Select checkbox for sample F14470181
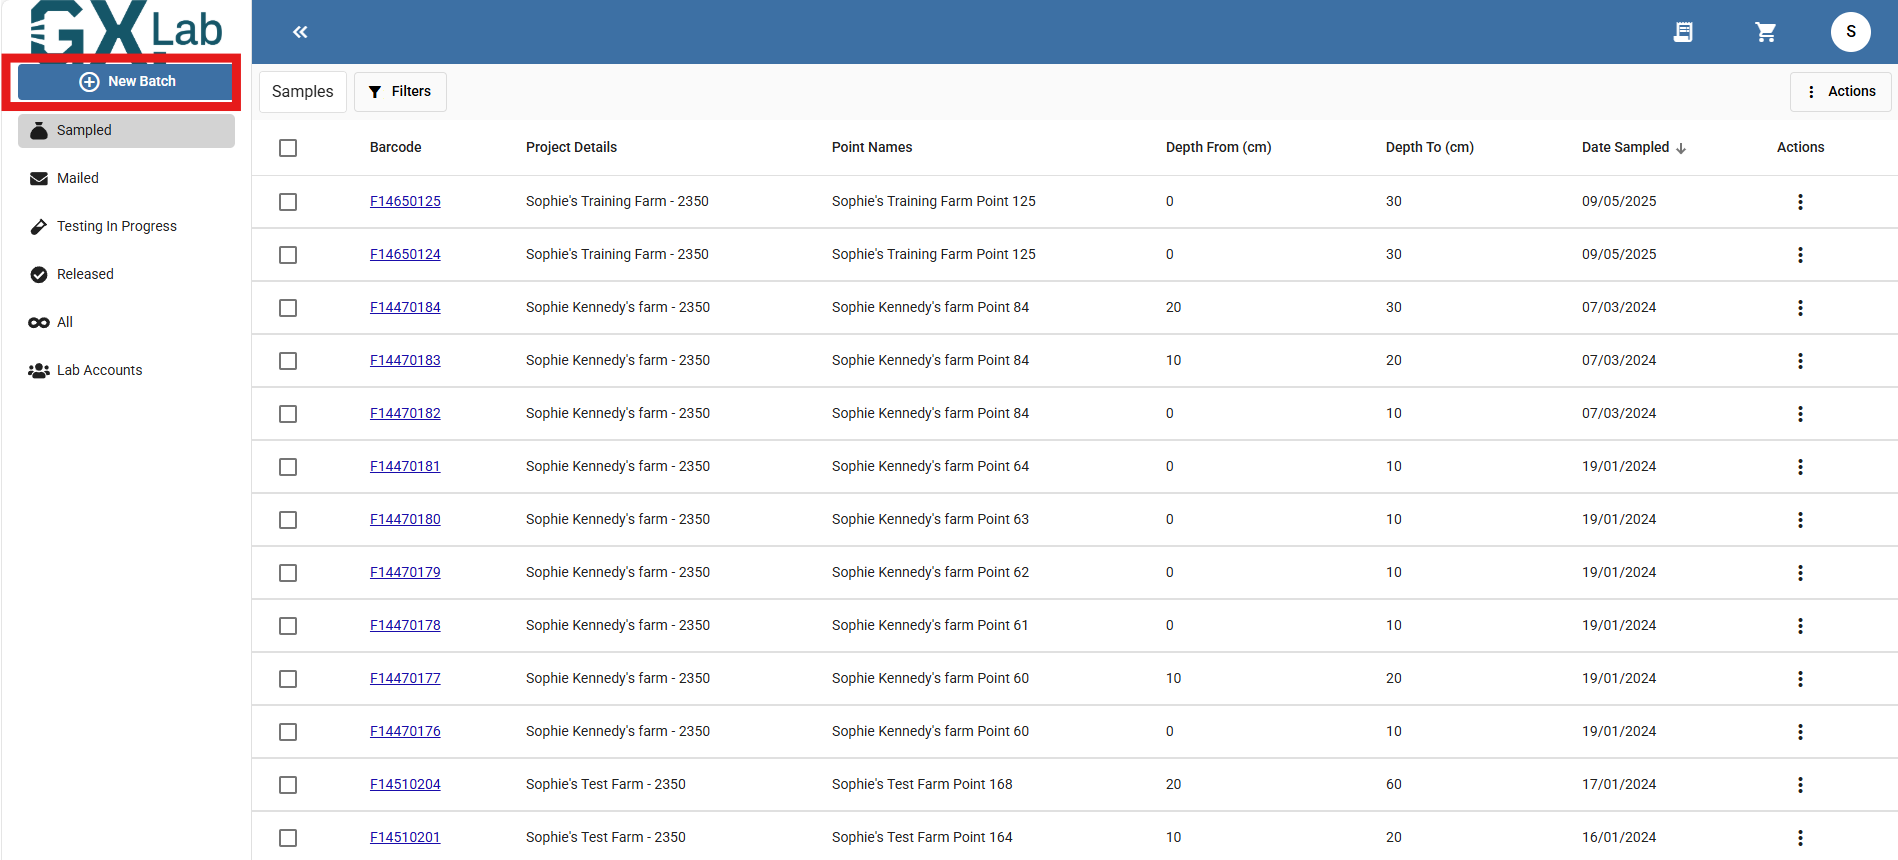Viewport: 1898px width, 860px height. coord(288,467)
